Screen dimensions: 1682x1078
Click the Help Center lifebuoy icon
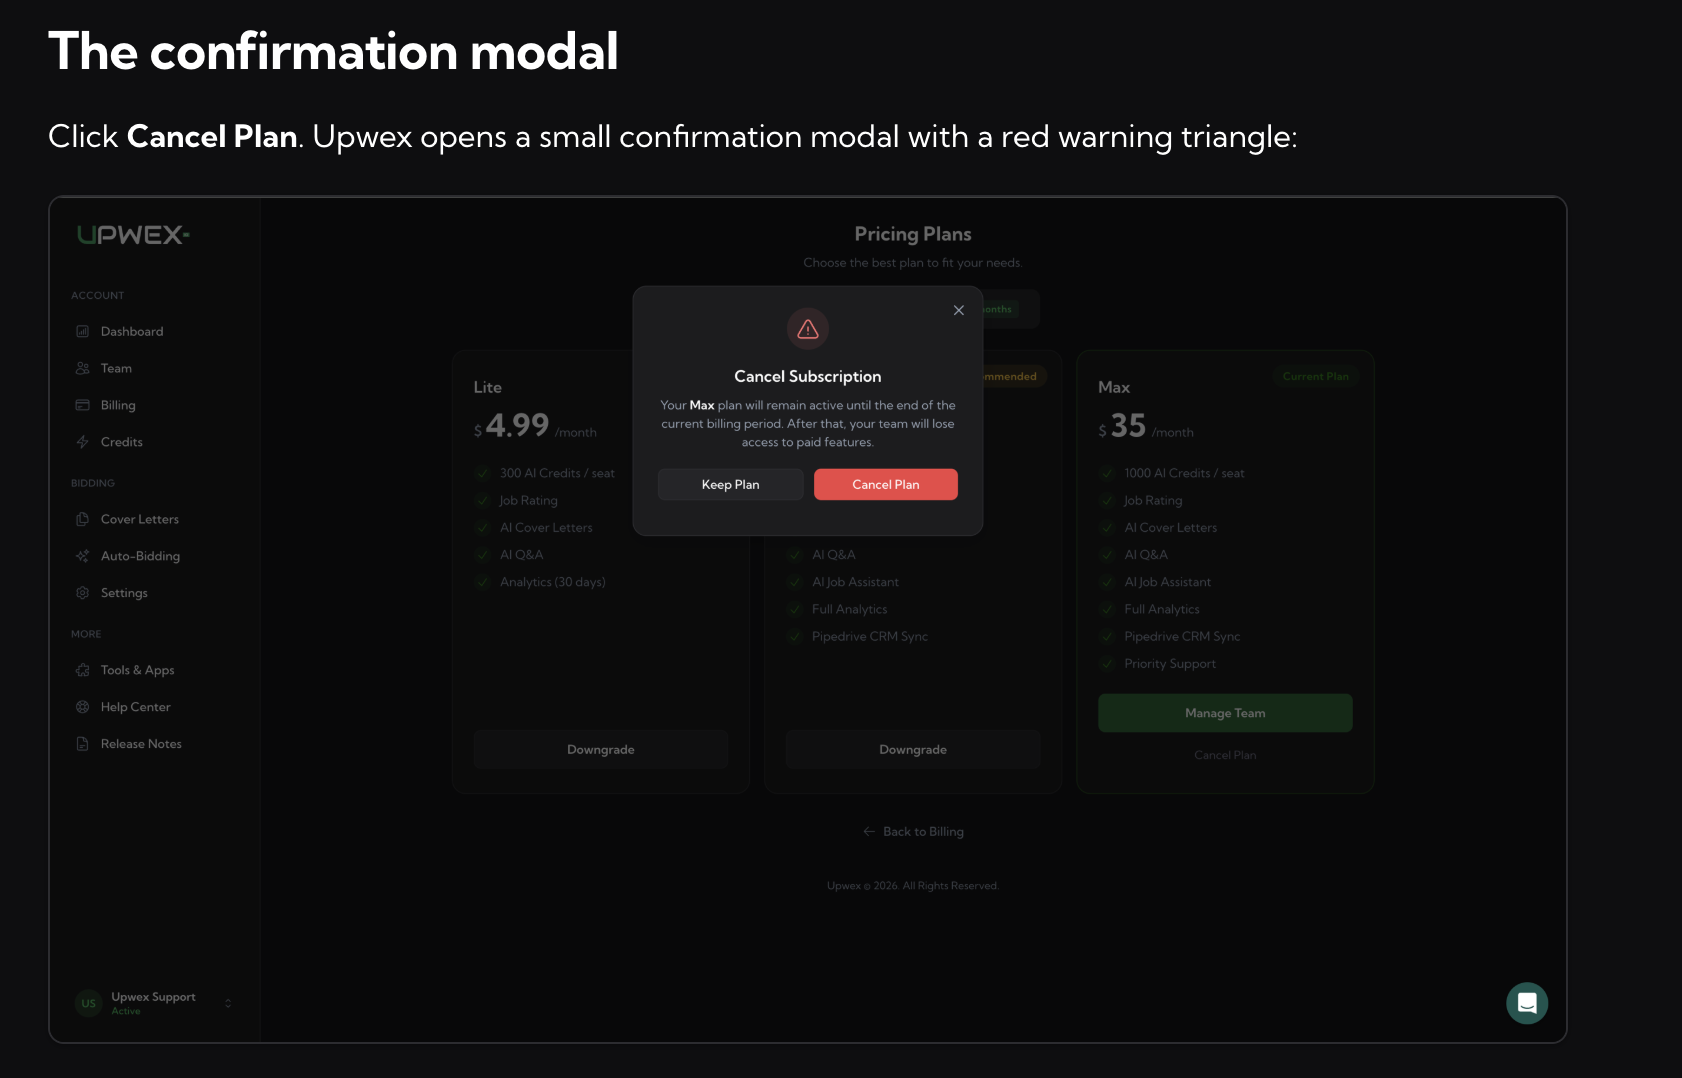(83, 707)
